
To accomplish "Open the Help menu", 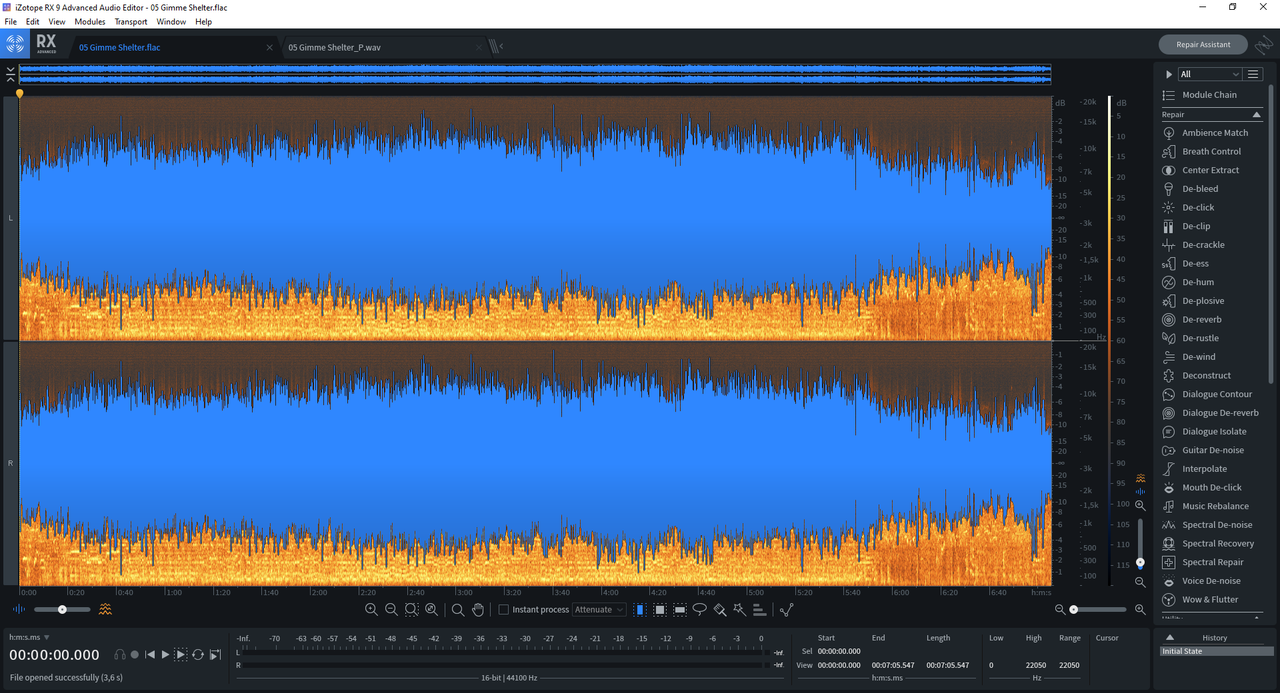I will tap(204, 21).
